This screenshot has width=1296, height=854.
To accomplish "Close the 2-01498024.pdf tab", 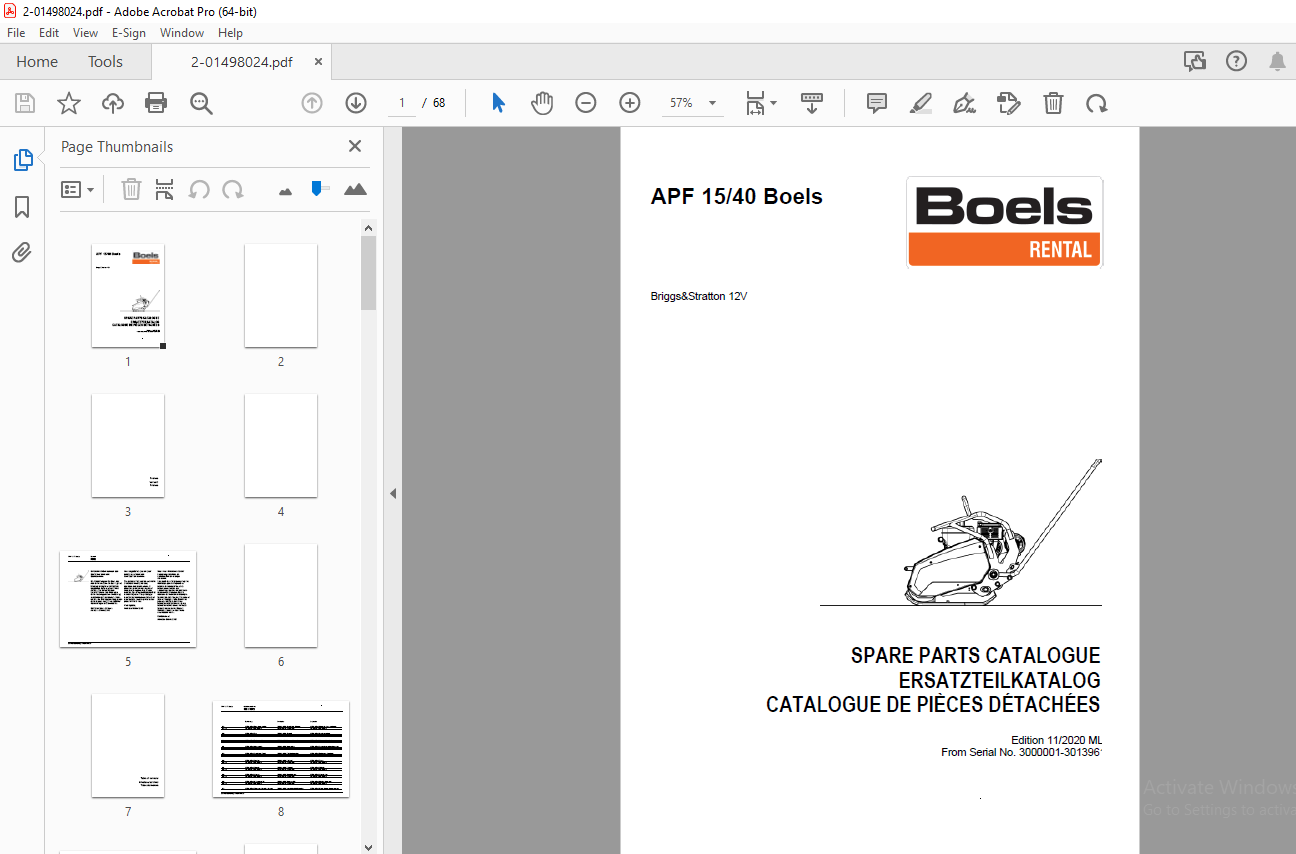I will (318, 62).
